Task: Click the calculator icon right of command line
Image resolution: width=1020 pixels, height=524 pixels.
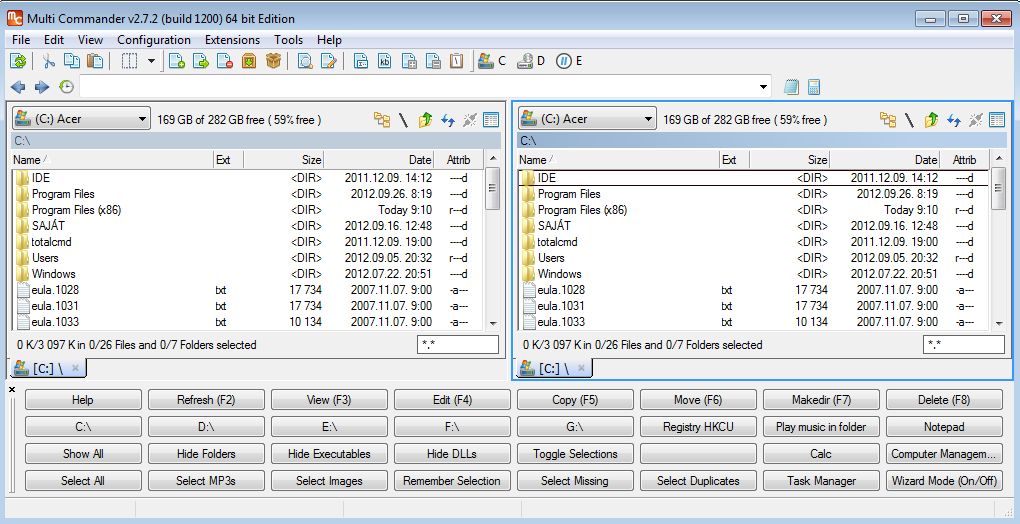Action: (813, 86)
